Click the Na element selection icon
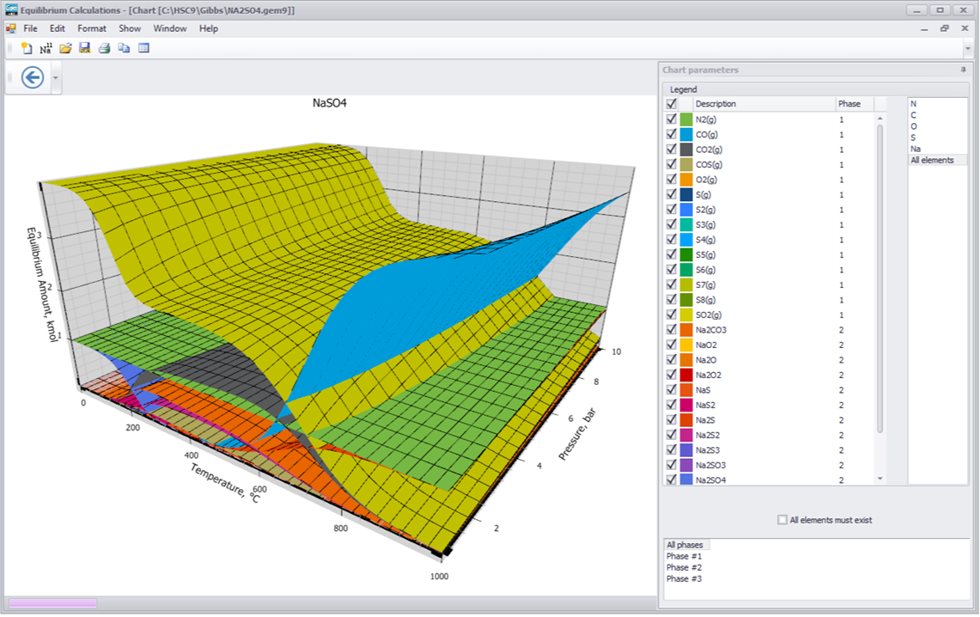 coord(46,48)
